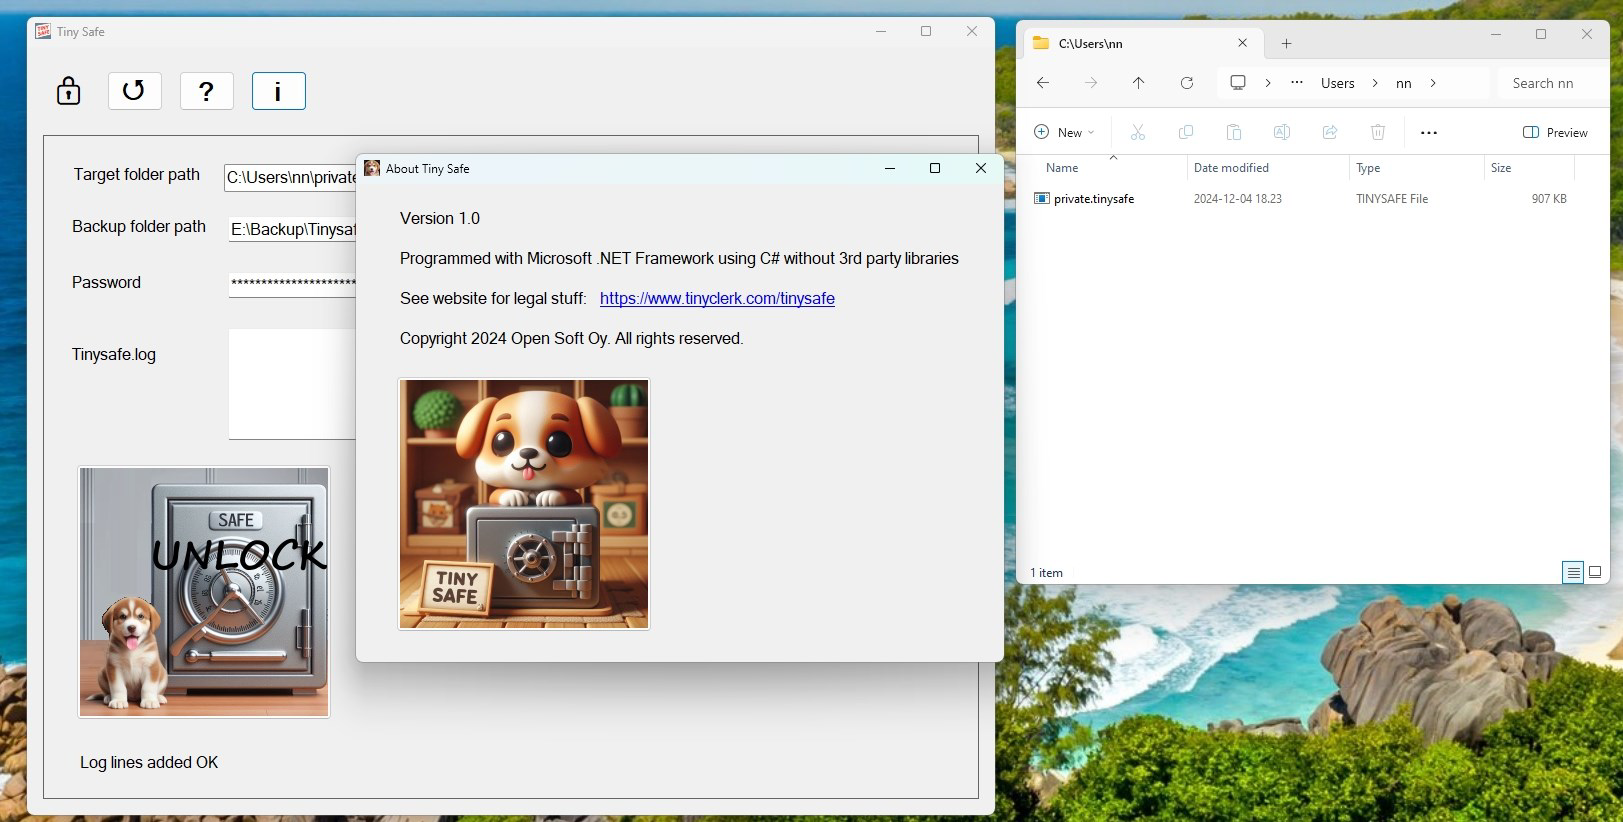Click the Delete trash icon
The image size is (1623, 822).
click(1378, 132)
